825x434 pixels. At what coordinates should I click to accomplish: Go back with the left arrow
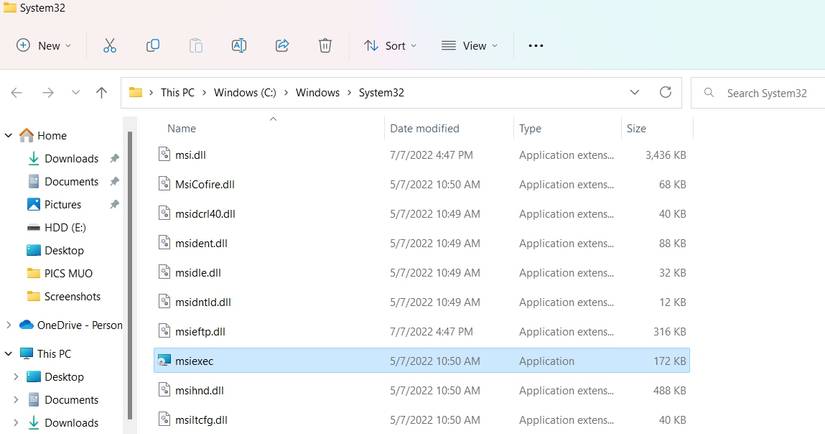(17, 93)
